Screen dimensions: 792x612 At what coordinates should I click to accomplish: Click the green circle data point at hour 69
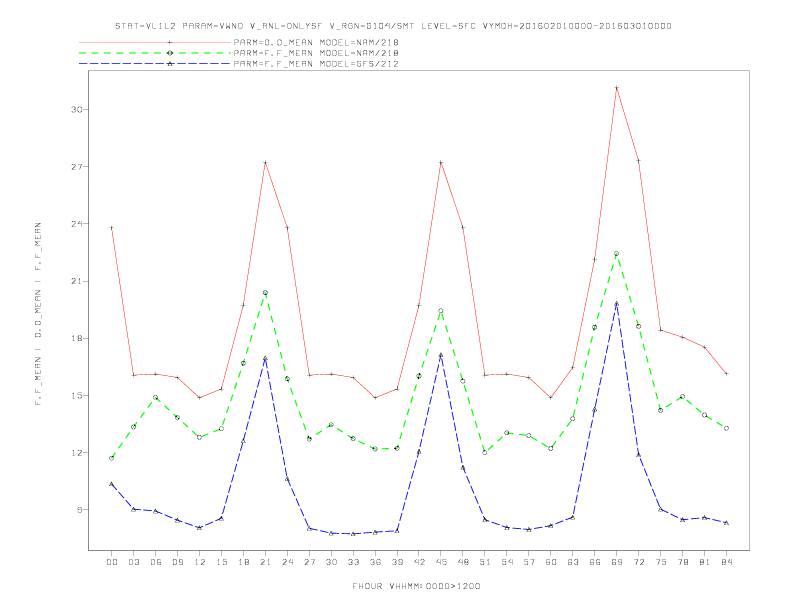tap(617, 253)
